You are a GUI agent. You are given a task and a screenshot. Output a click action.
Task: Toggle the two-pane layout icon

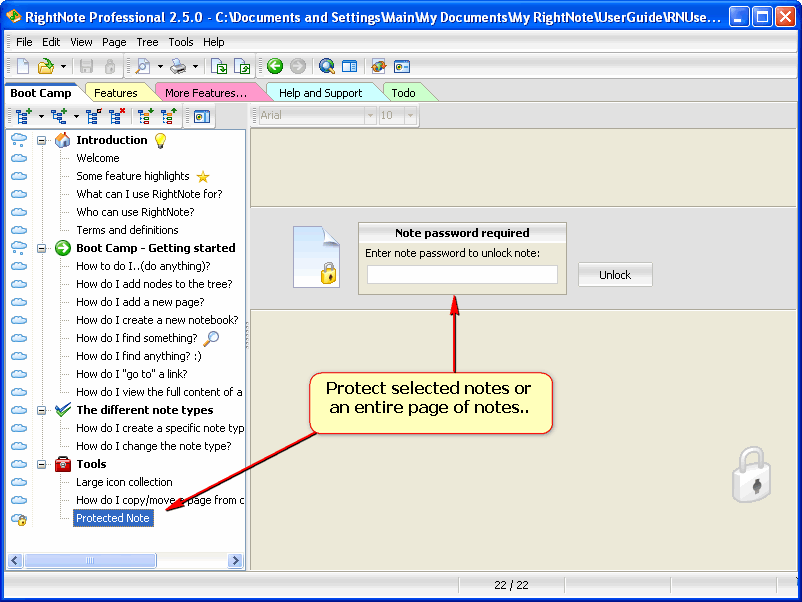tap(349, 66)
